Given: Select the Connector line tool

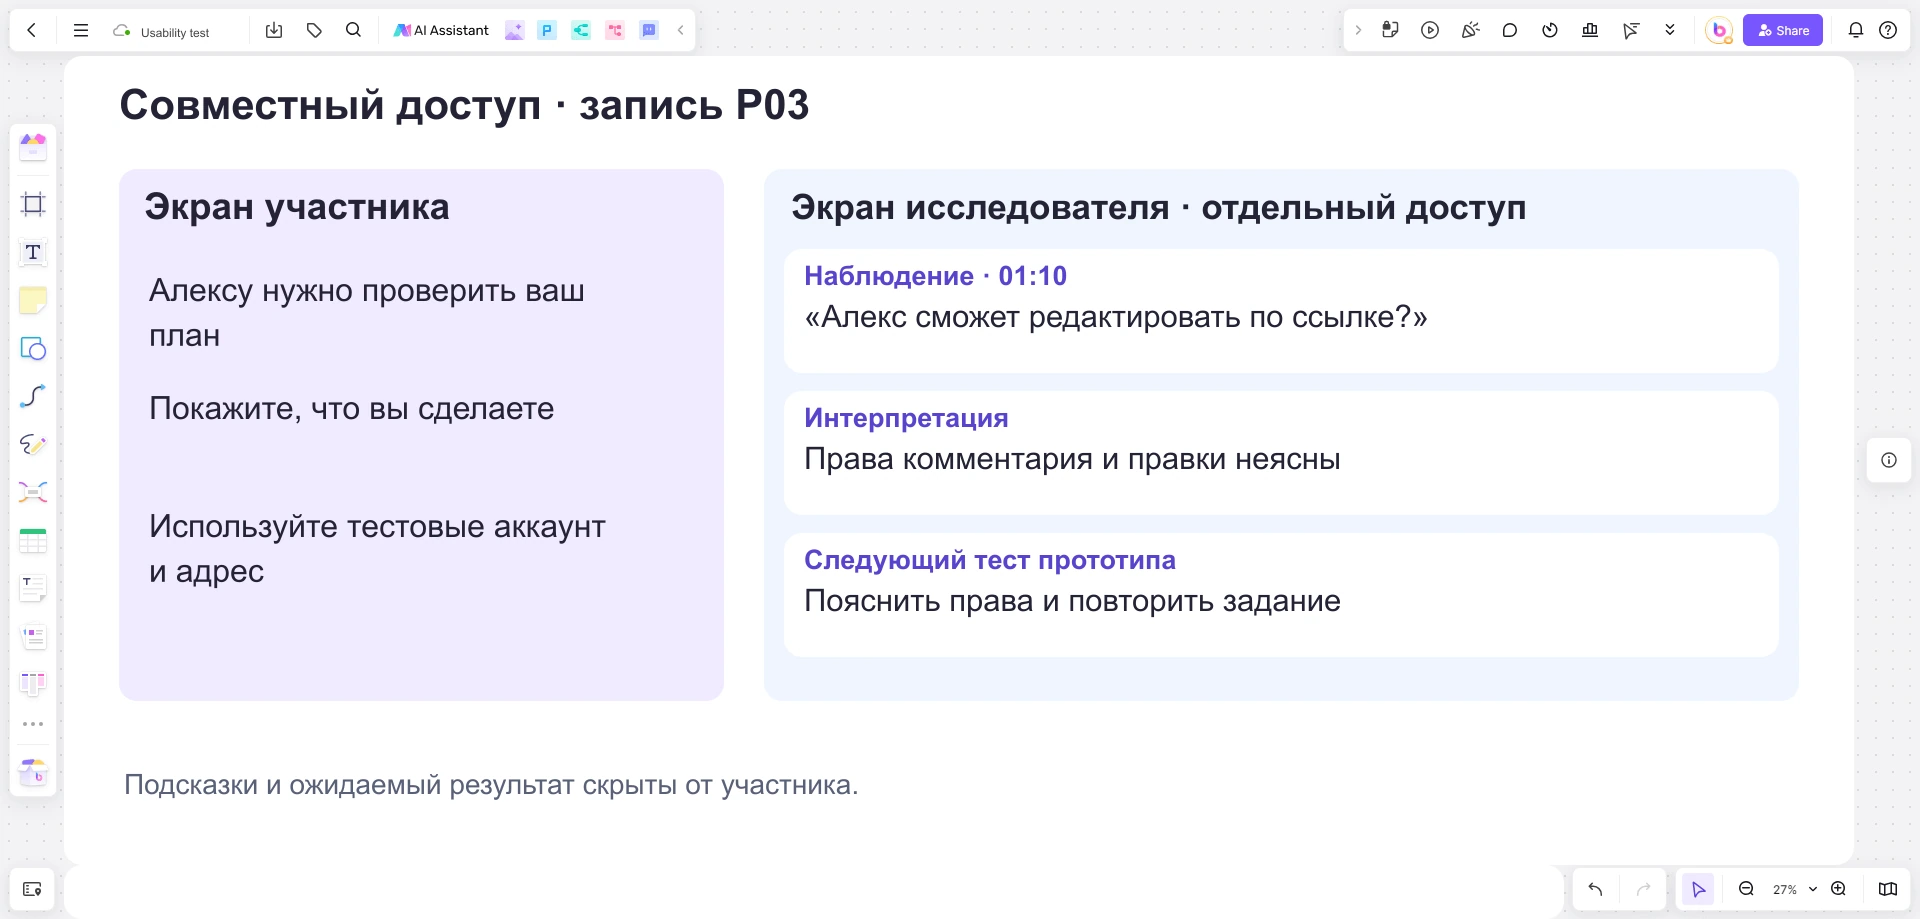Looking at the screenshot, I should 33,396.
